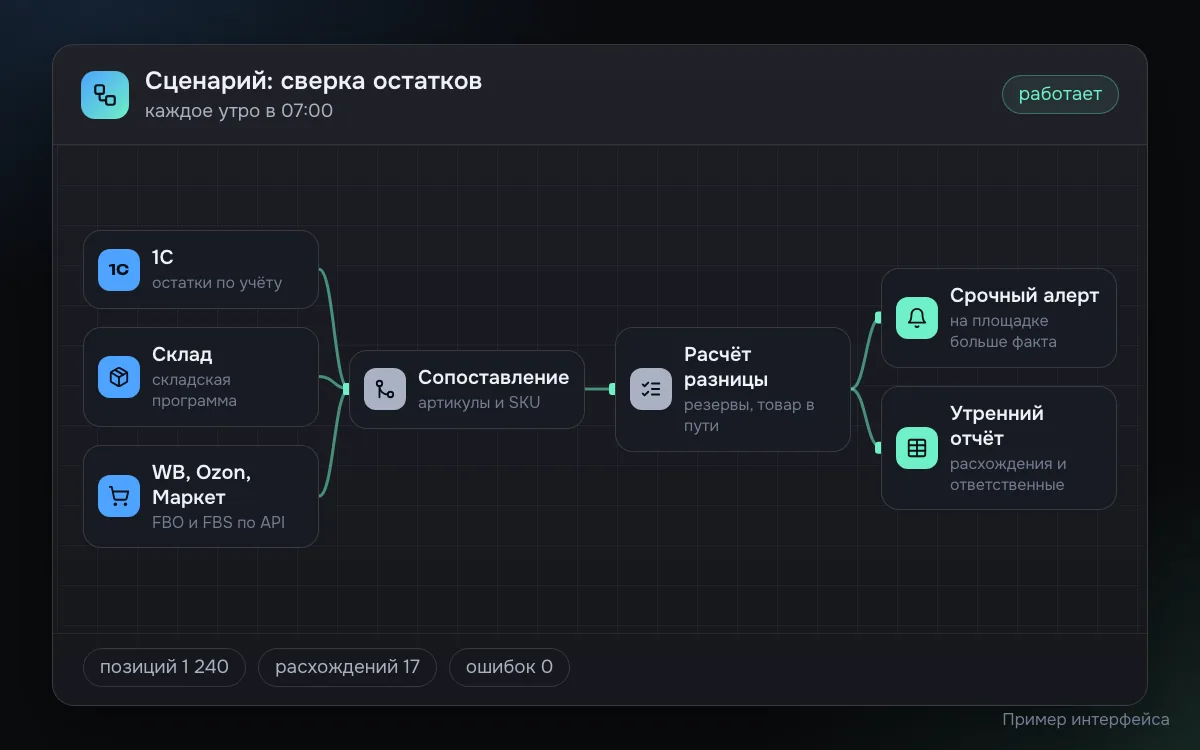Click на площадке больше факта text

coord(1003,331)
